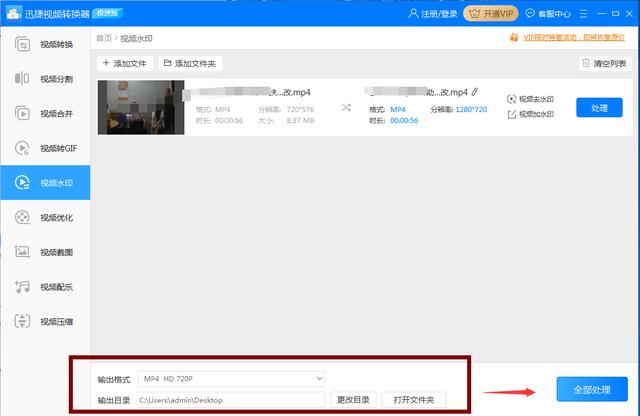Choose 视频加水印 for the video
Viewport: 640px width, 416px height.
click(x=530, y=114)
